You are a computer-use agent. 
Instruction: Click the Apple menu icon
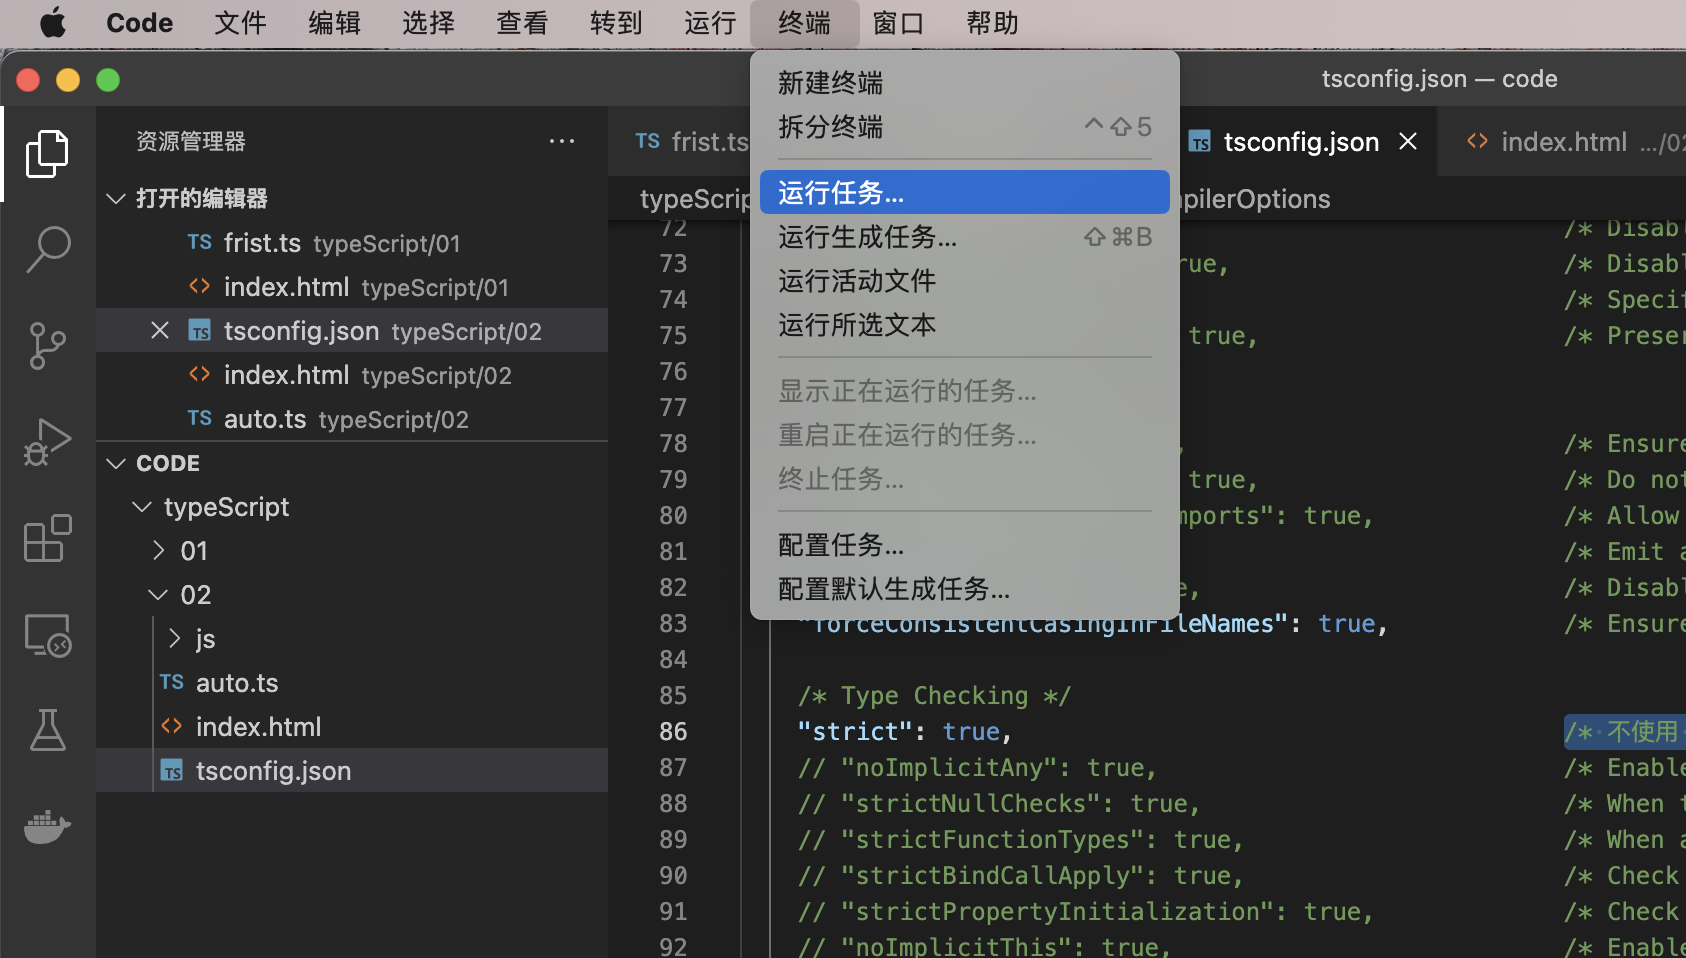[x=53, y=23]
